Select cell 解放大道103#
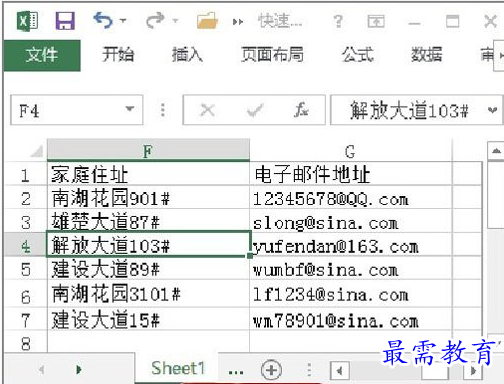 pyautogui.click(x=148, y=245)
